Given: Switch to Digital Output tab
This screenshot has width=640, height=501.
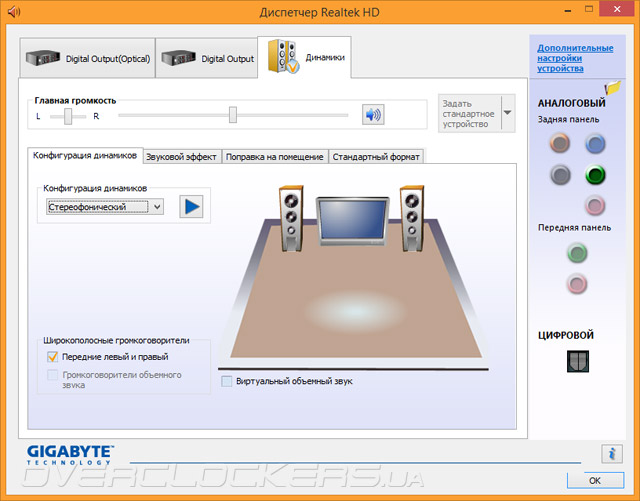Looking at the screenshot, I should coord(207,58).
